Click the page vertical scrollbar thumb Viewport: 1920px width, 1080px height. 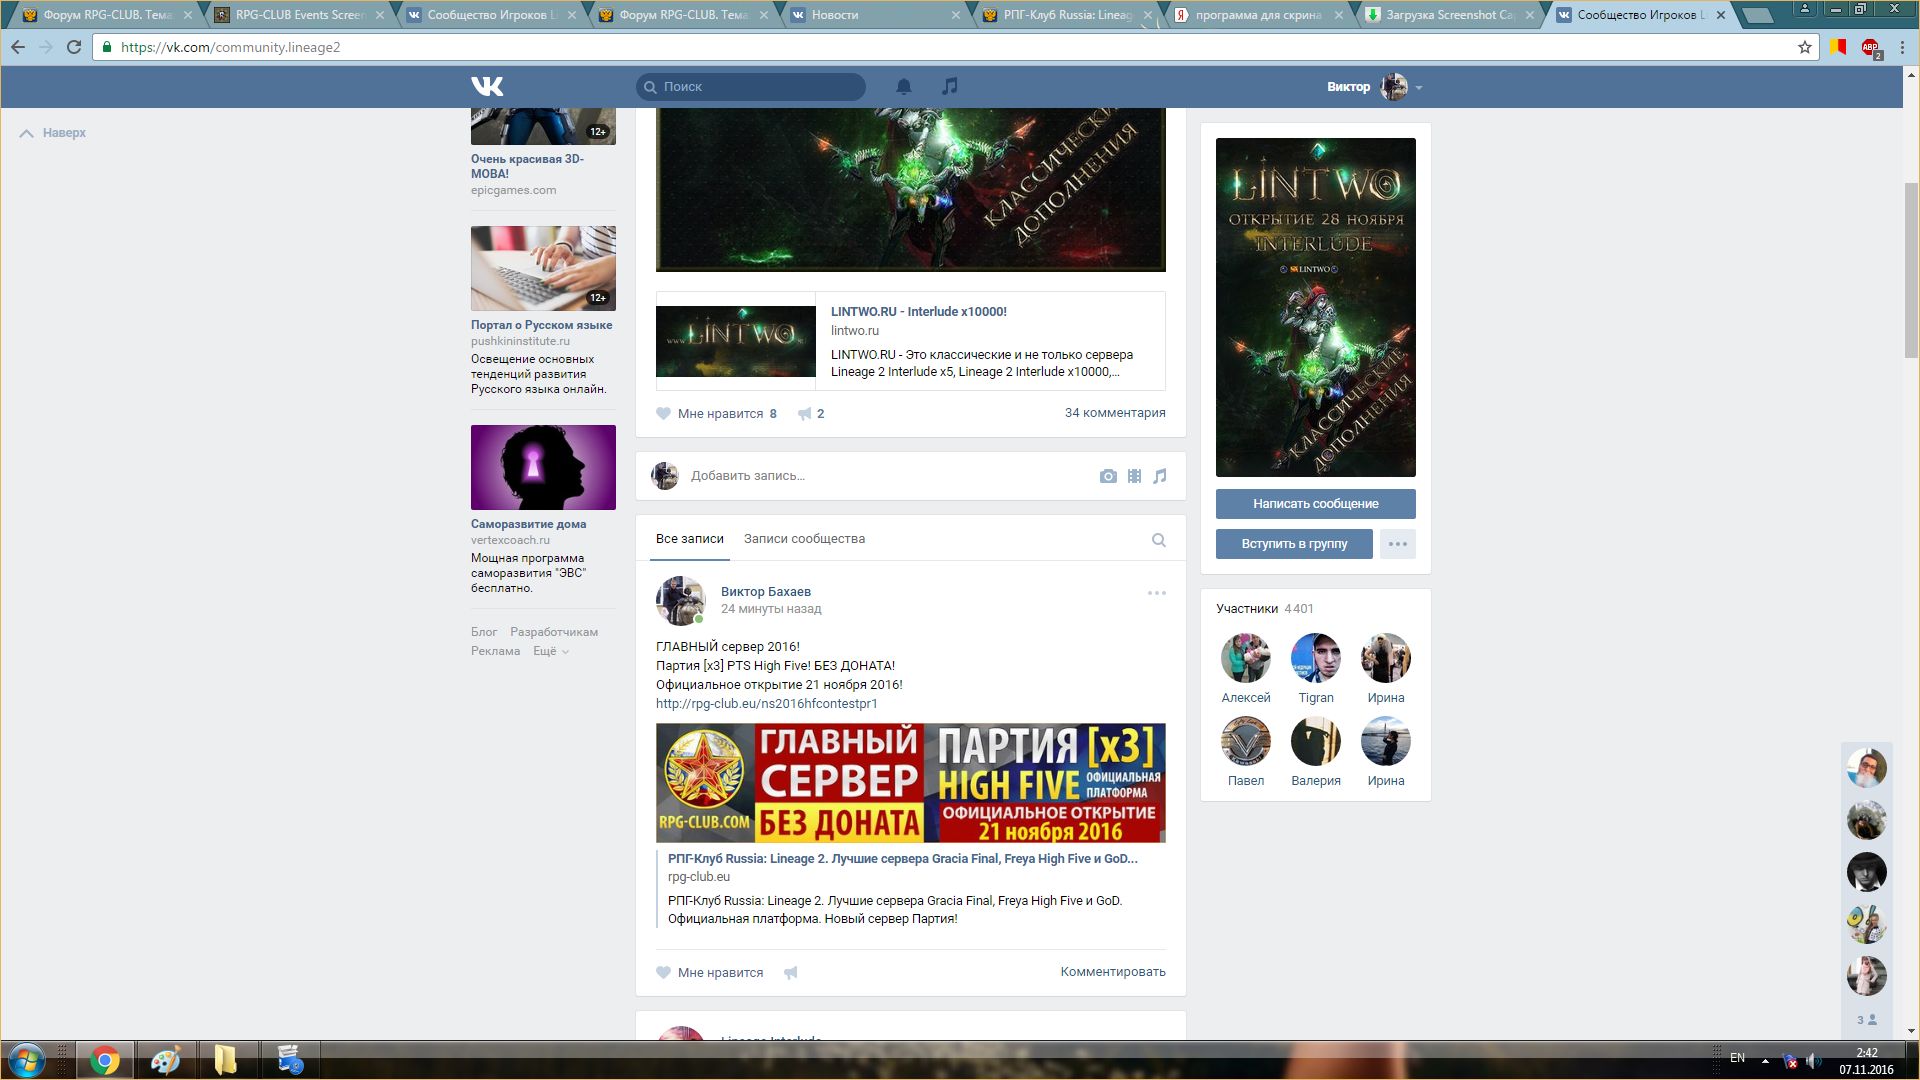[1911, 270]
